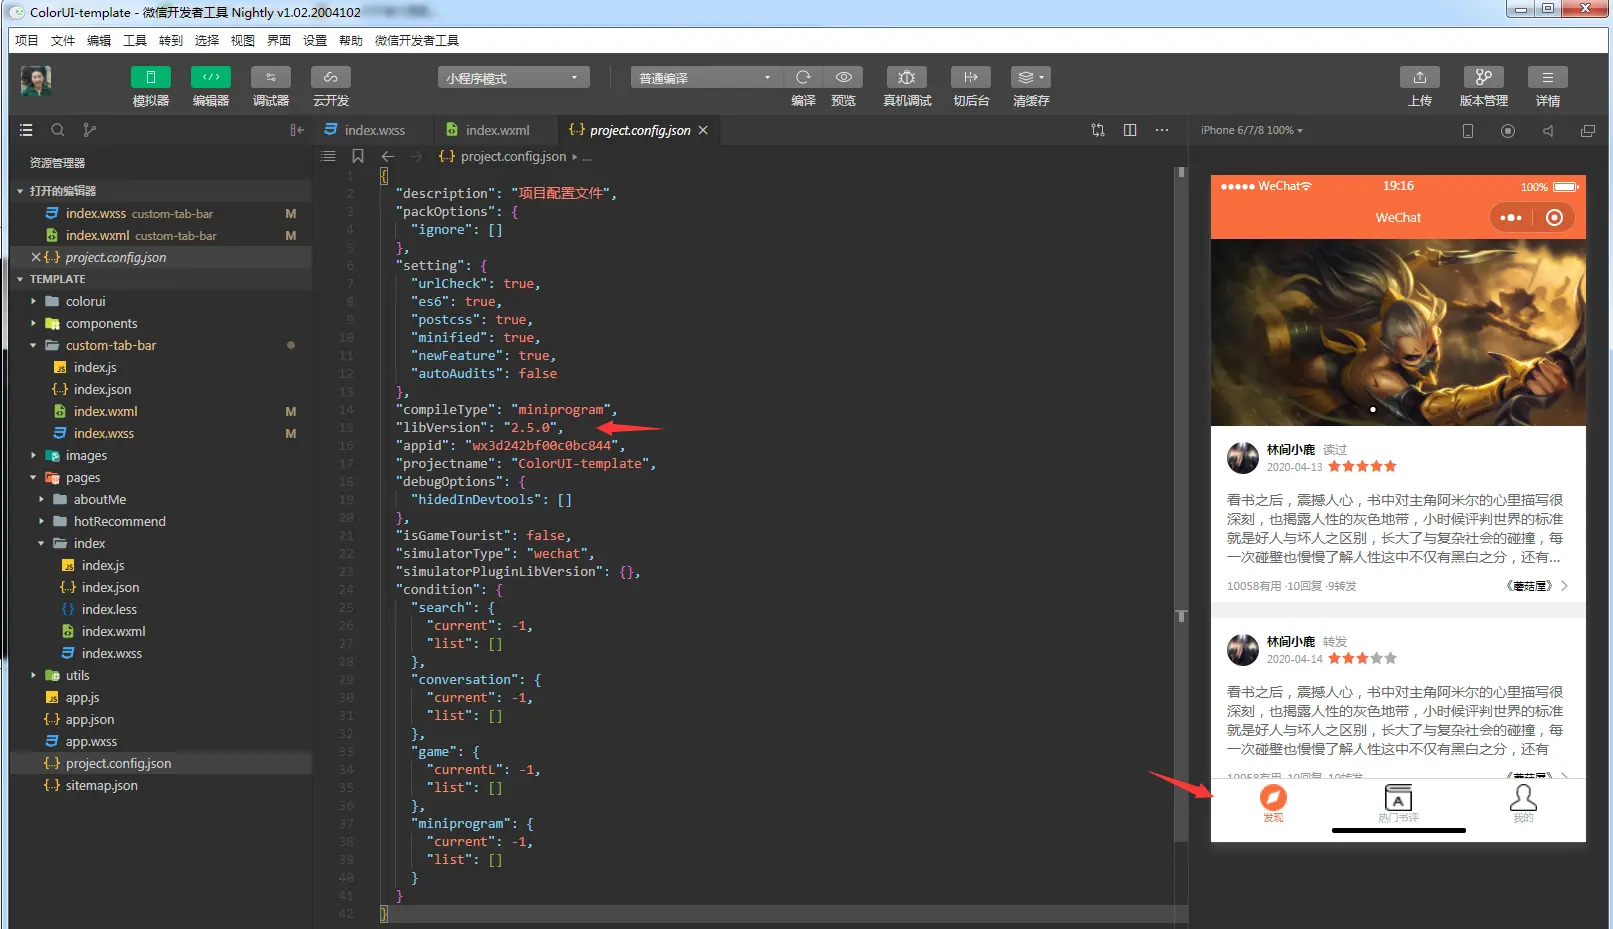
Task: Tap the 发现 tab in the simulator
Action: 1273,803
